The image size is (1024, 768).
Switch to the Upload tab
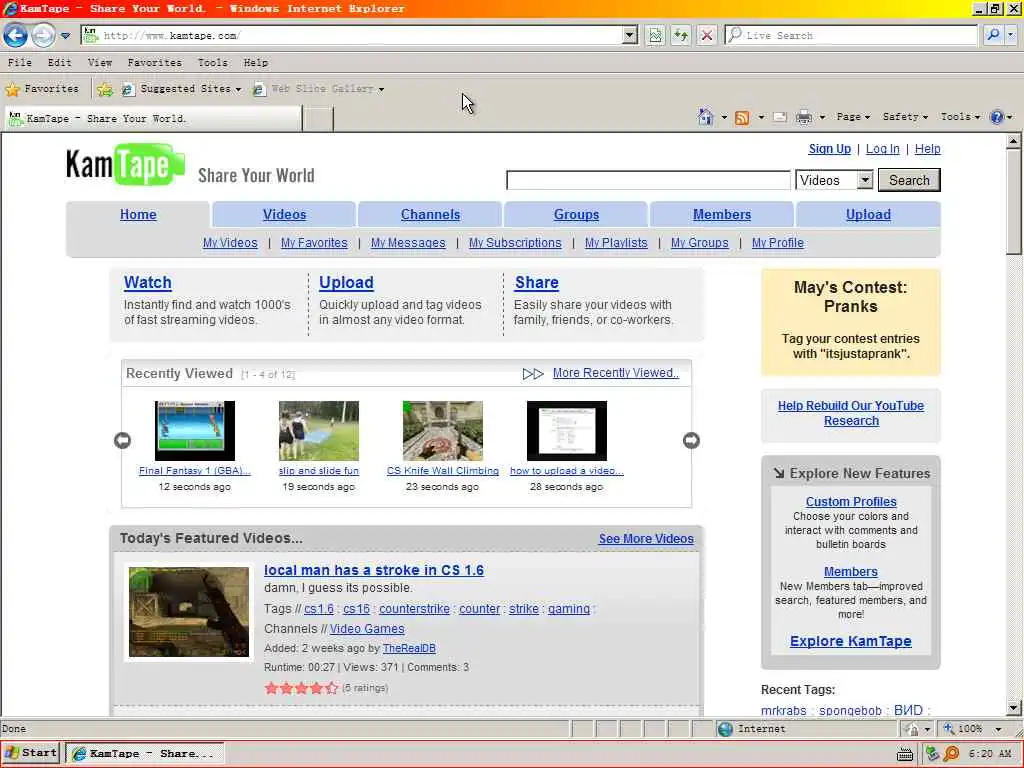pyautogui.click(x=868, y=214)
